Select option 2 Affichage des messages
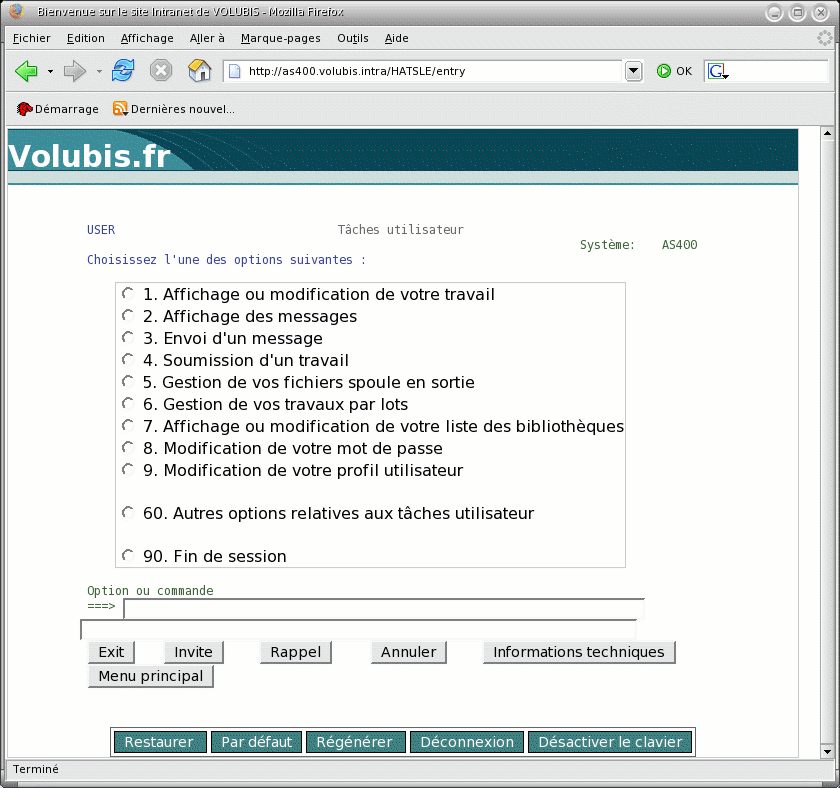Screen dimensions: 840x788 128,316
